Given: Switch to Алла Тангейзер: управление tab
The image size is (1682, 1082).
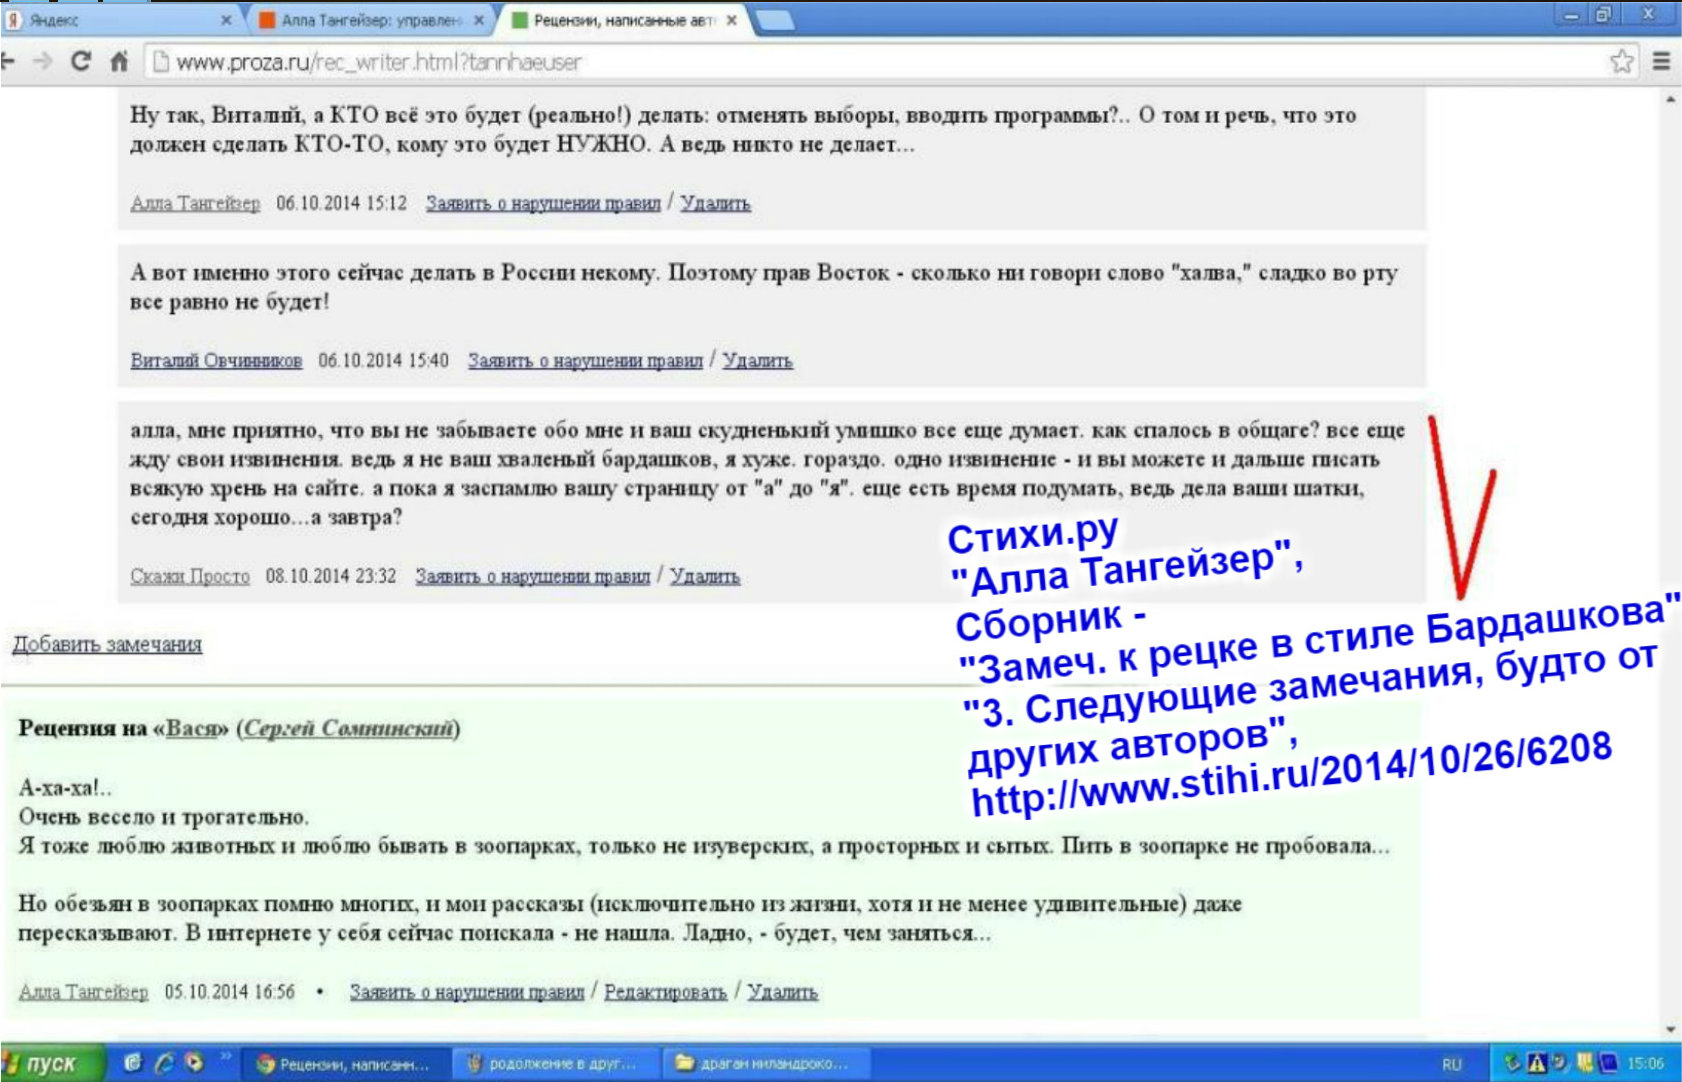Looking at the screenshot, I should (x=372, y=20).
